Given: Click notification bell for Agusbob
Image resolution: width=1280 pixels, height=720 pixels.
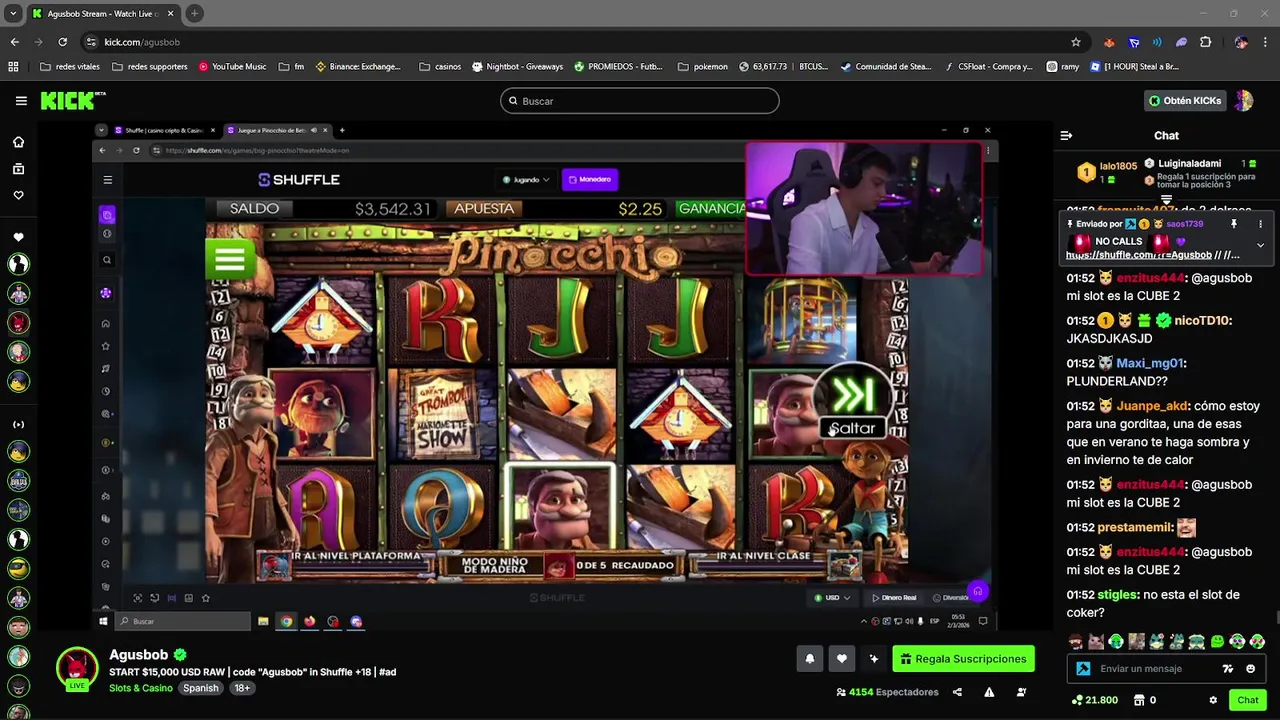Looking at the screenshot, I should (x=810, y=659).
